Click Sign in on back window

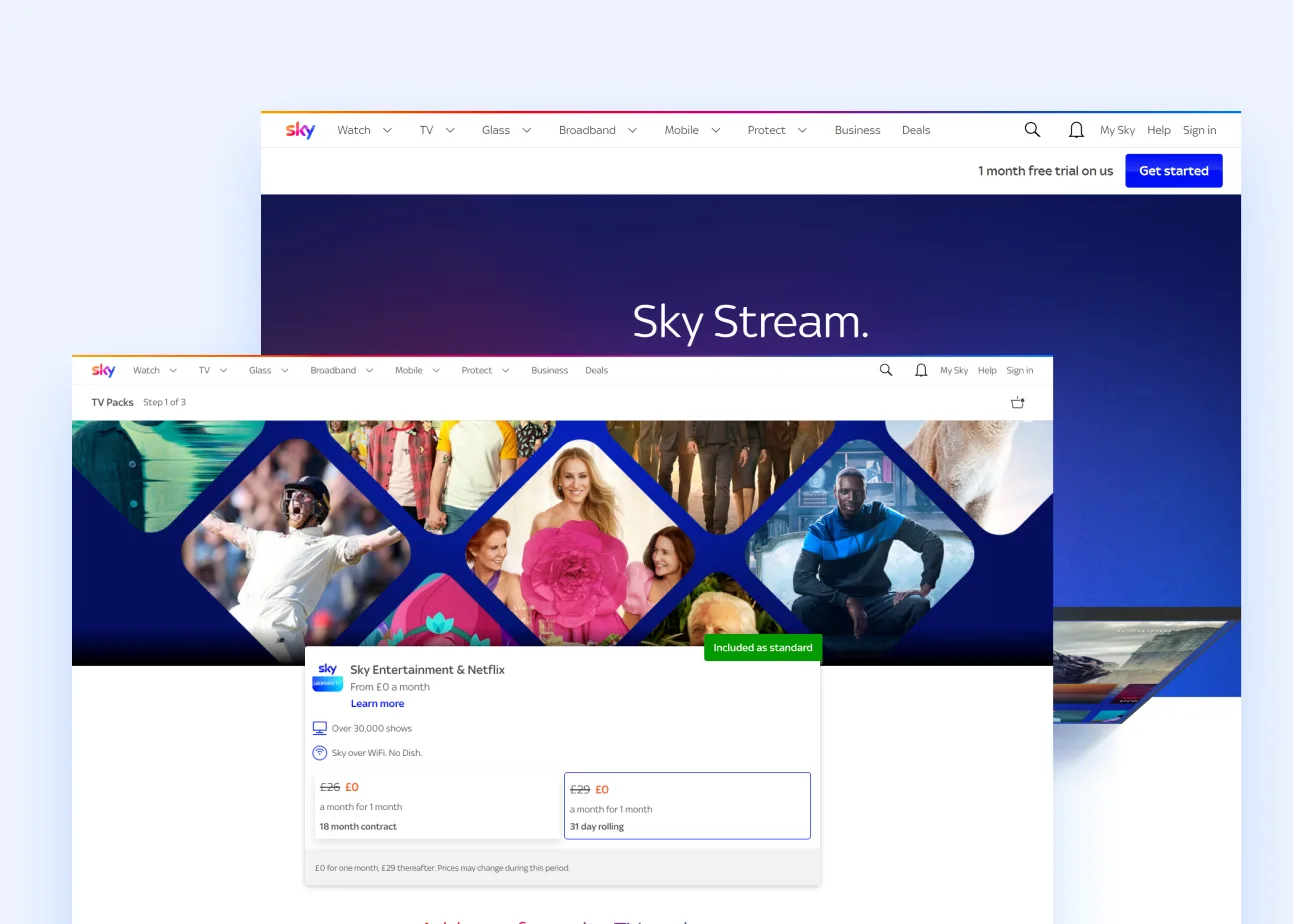[x=1200, y=130]
